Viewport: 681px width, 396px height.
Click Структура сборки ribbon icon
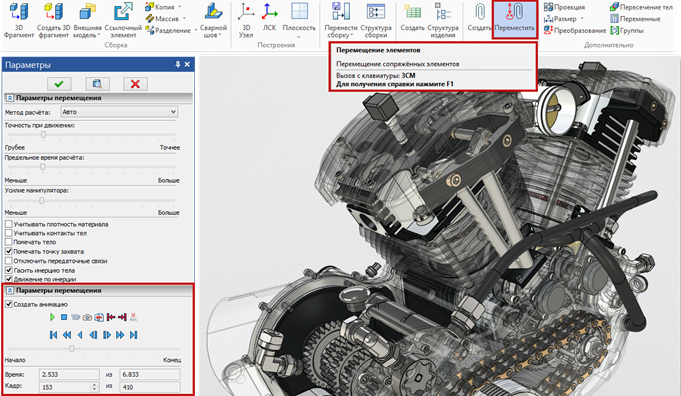tap(376, 20)
